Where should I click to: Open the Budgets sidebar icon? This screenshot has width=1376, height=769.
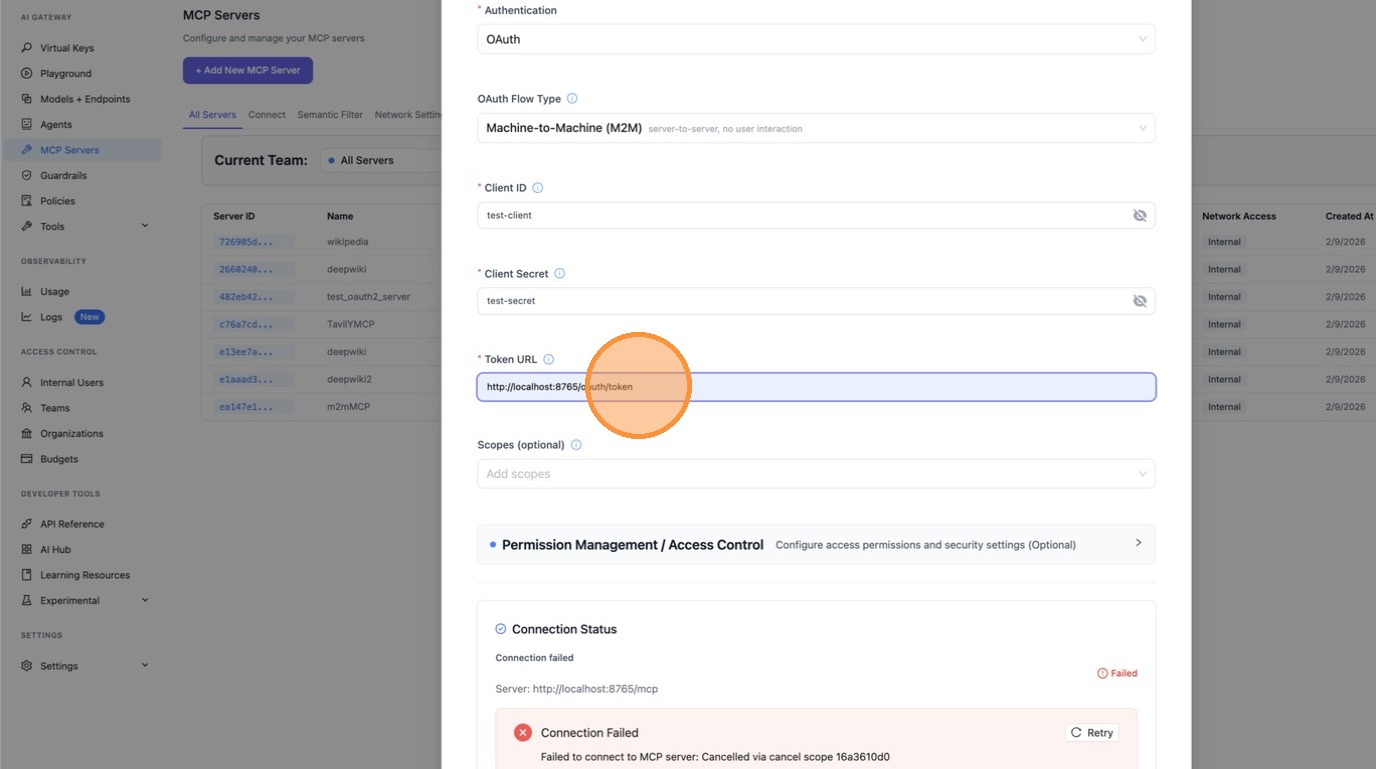pos(27,459)
